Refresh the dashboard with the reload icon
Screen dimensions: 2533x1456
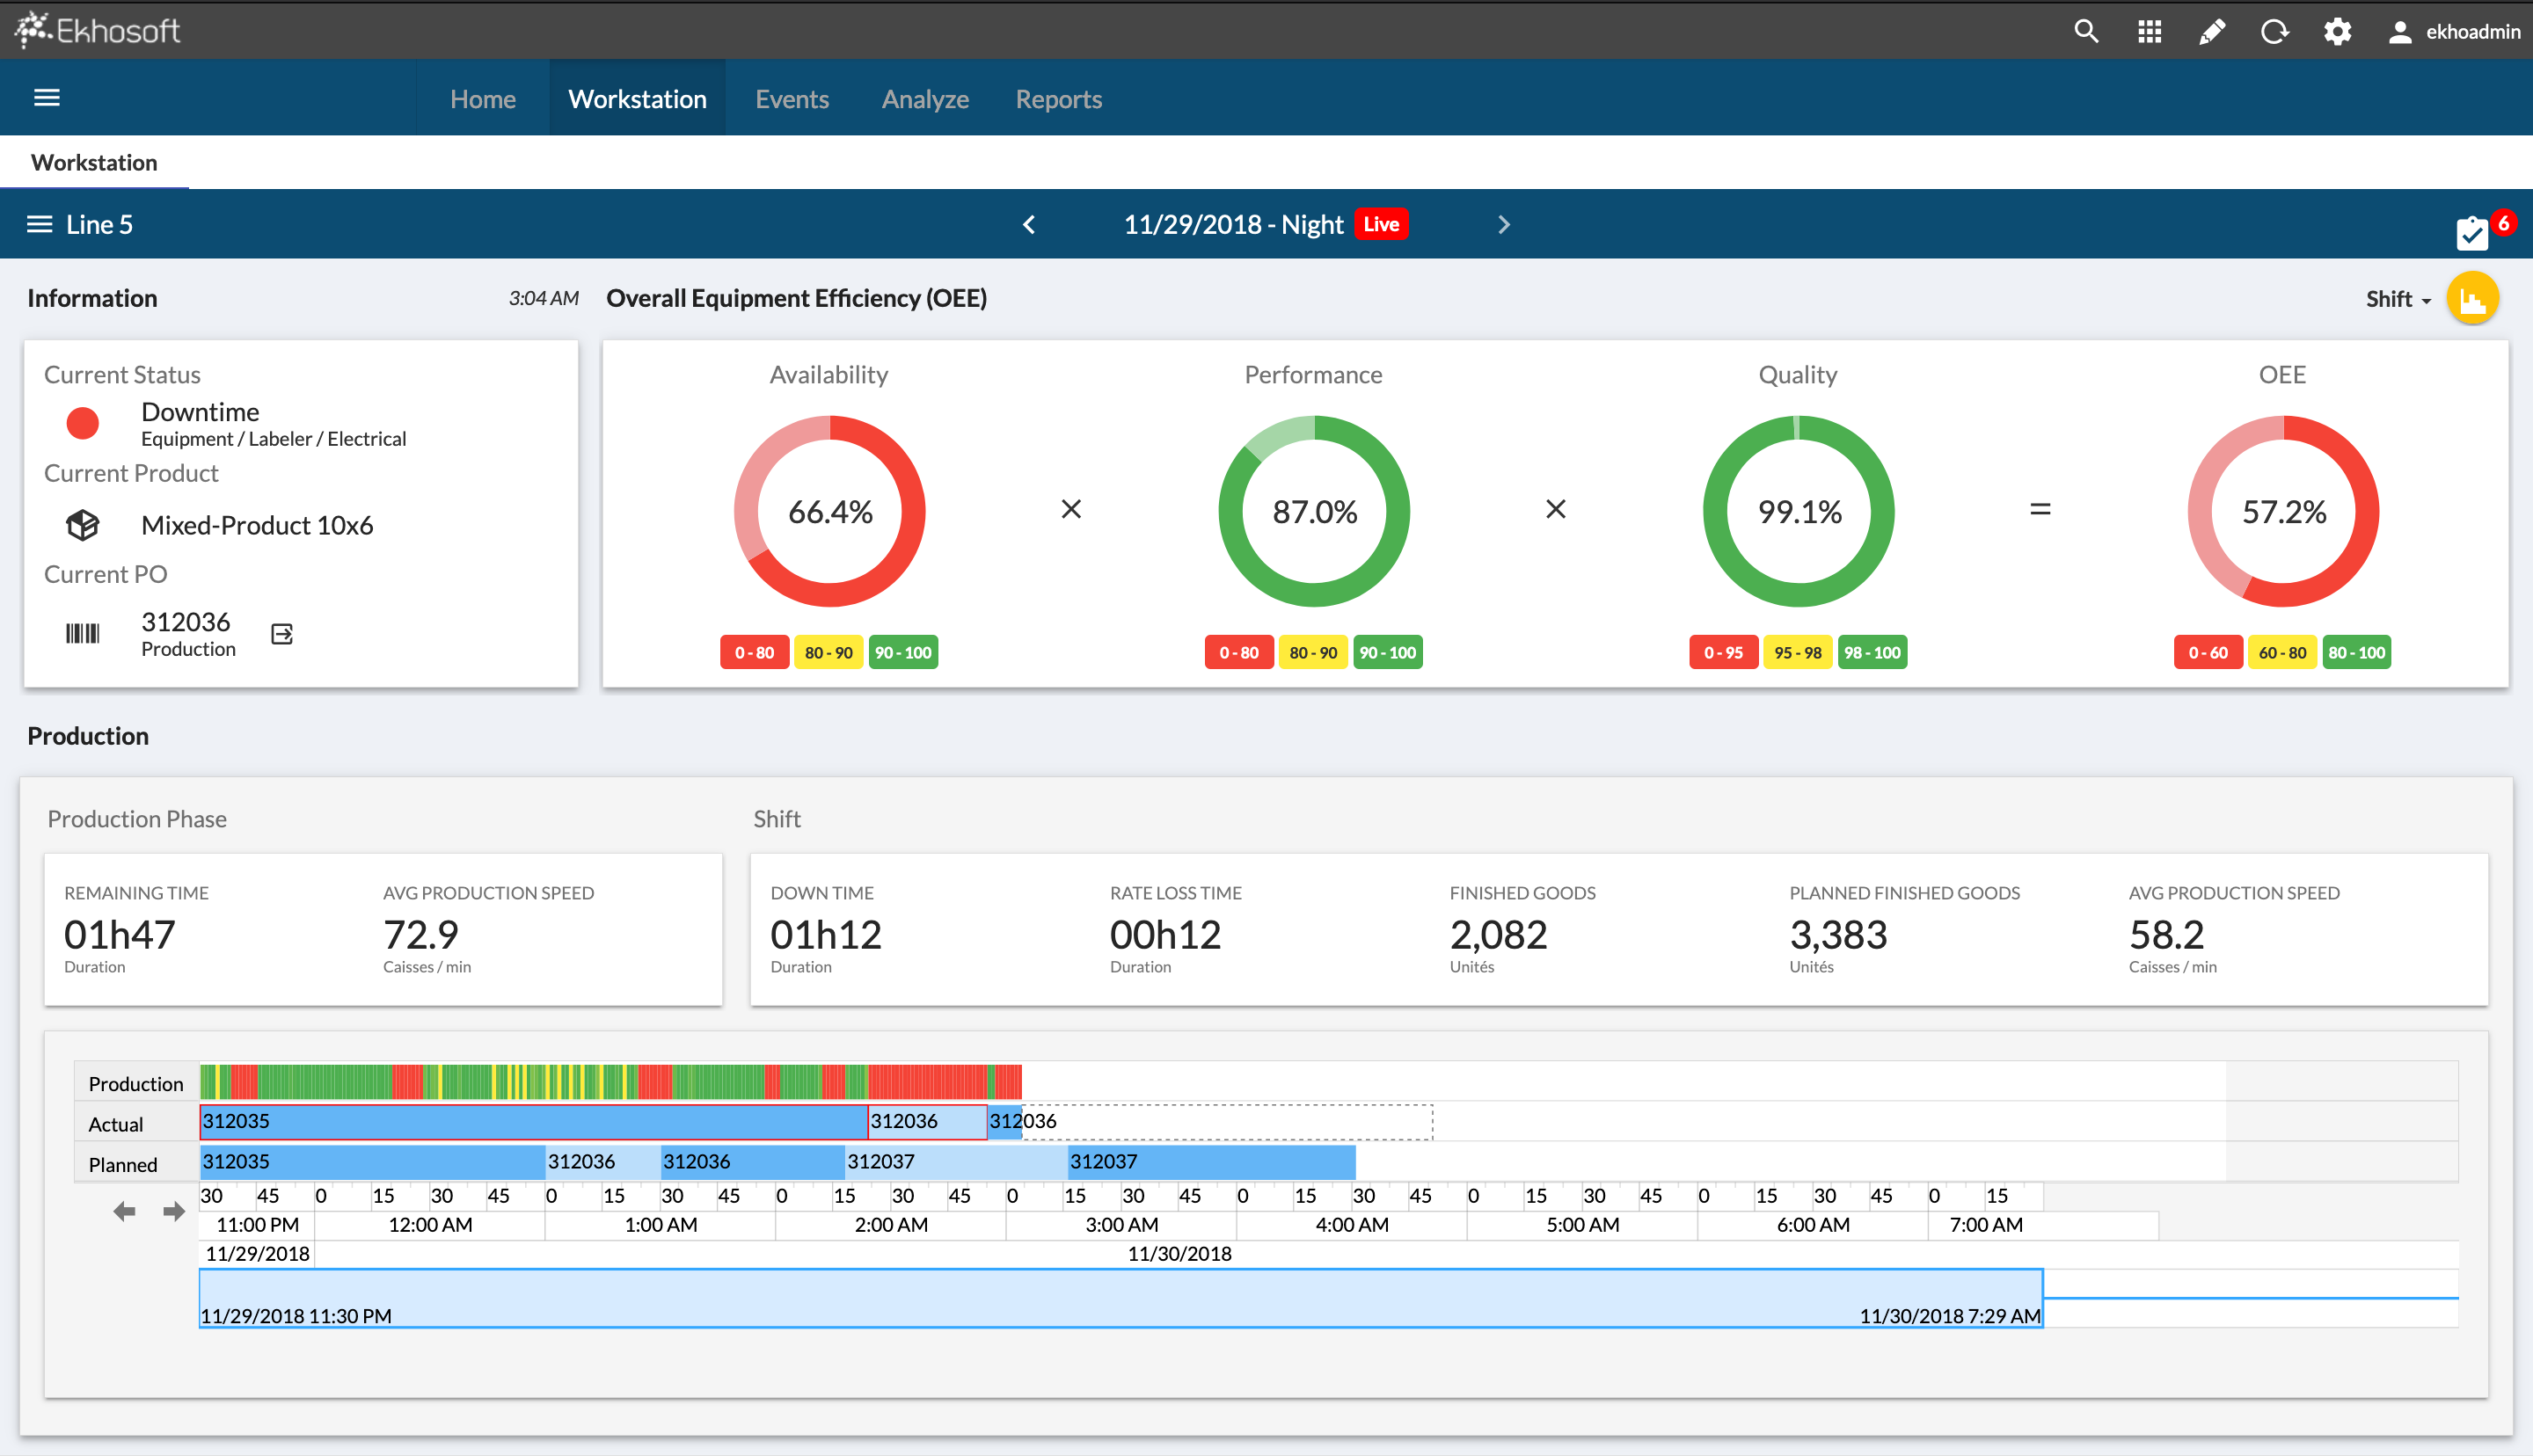(2274, 31)
